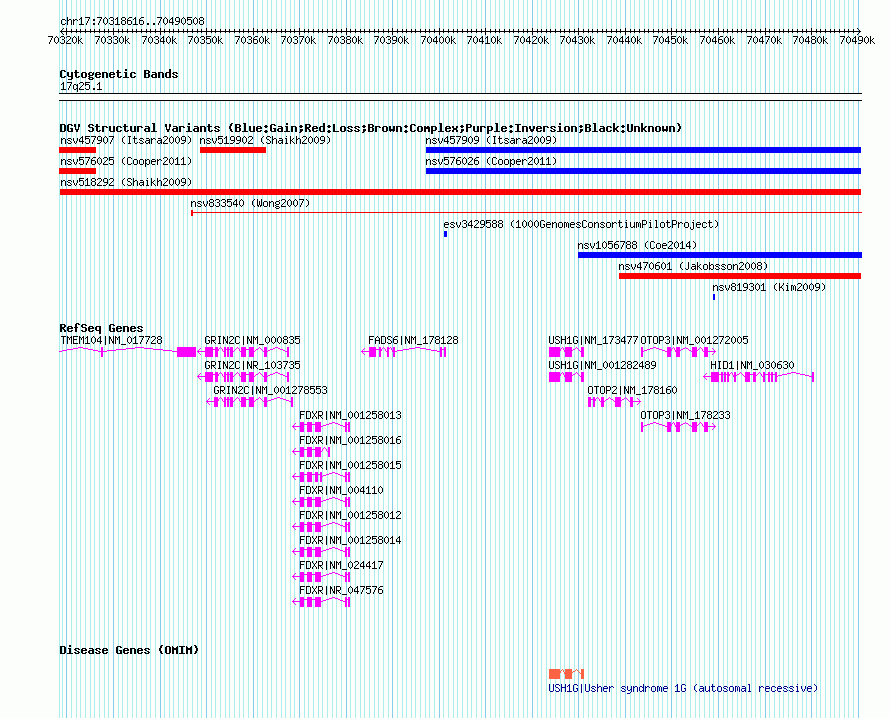Click the nsv833540 (Wong2007) label text
The image size is (890, 718).
point(250,203)
